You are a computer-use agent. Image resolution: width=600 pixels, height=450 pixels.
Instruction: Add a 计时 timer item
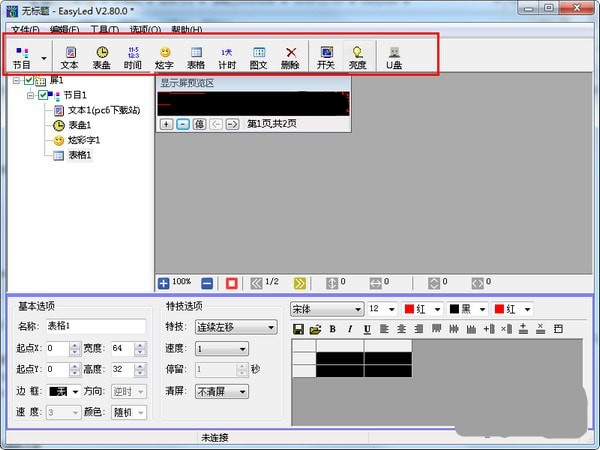(227, 57)
